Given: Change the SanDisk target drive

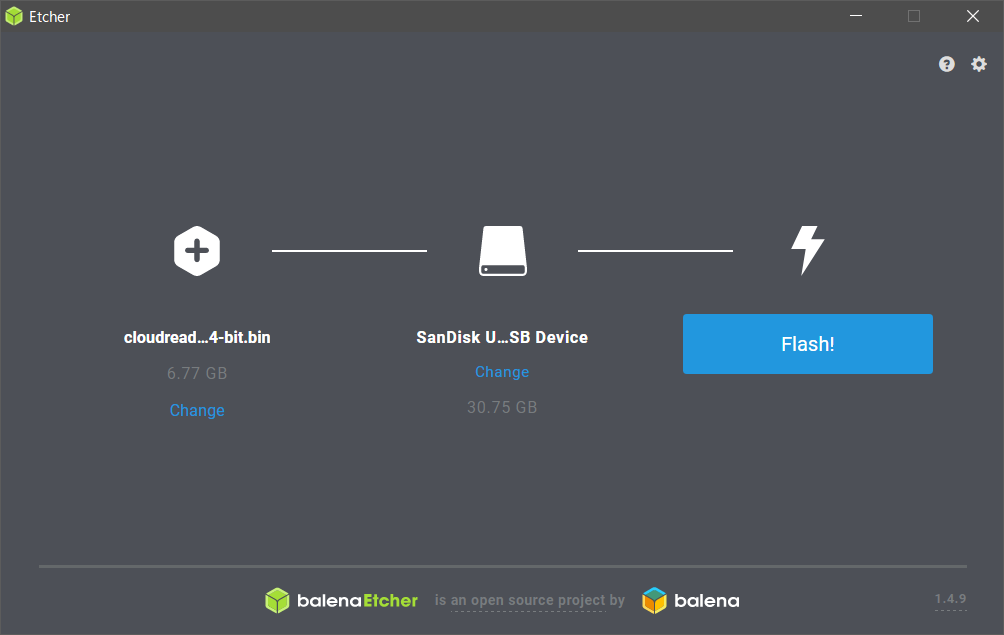Looking at the screenshot, I should pyautogui.click(x=502, y=372).
